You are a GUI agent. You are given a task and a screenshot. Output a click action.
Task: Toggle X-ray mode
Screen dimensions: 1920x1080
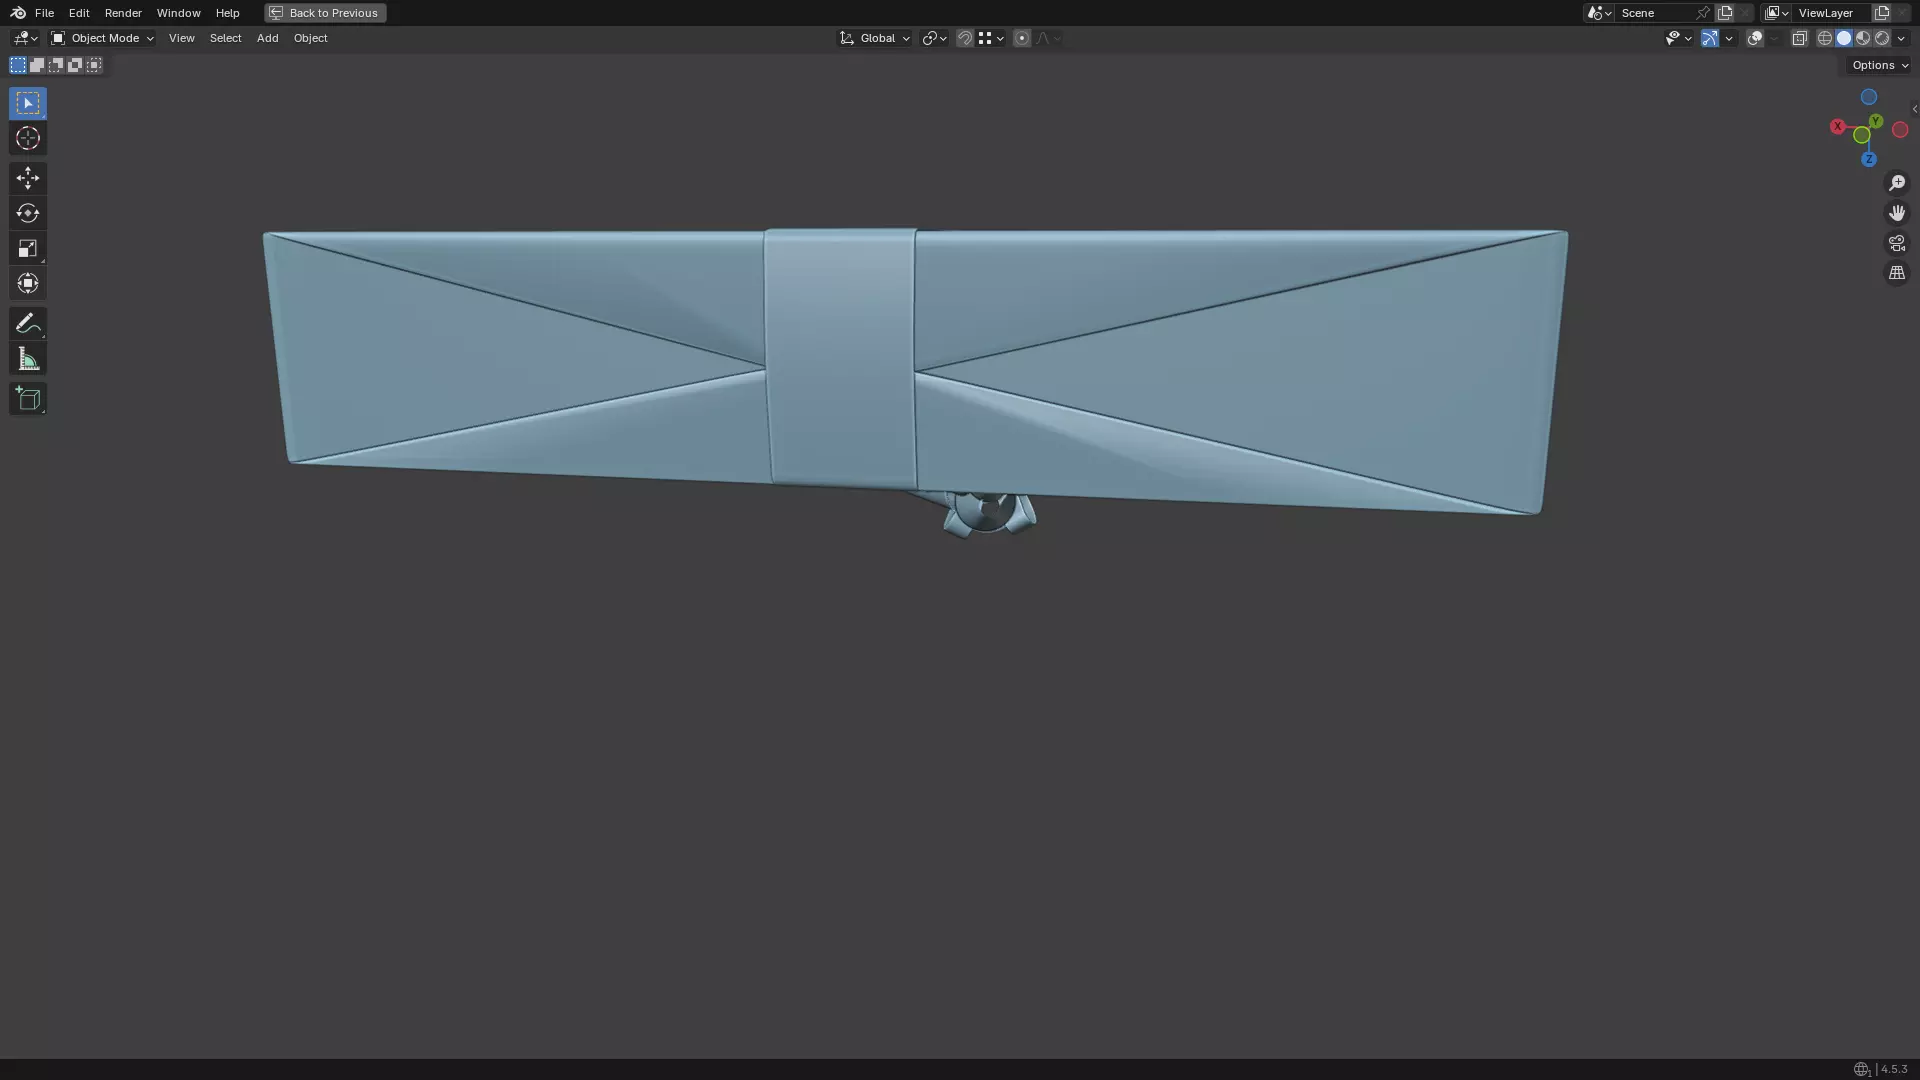(x=1799, y=38)
